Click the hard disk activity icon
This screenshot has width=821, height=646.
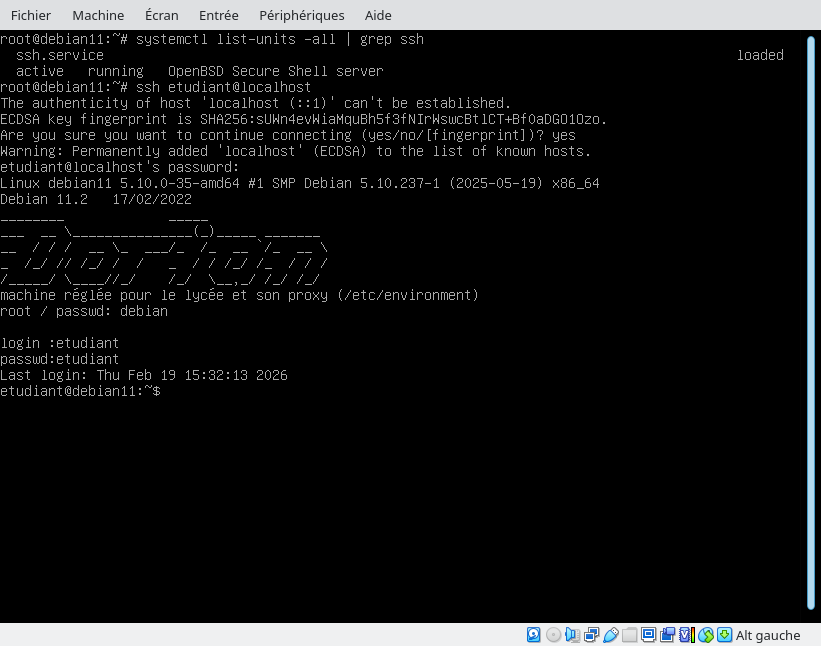point(534,635)
